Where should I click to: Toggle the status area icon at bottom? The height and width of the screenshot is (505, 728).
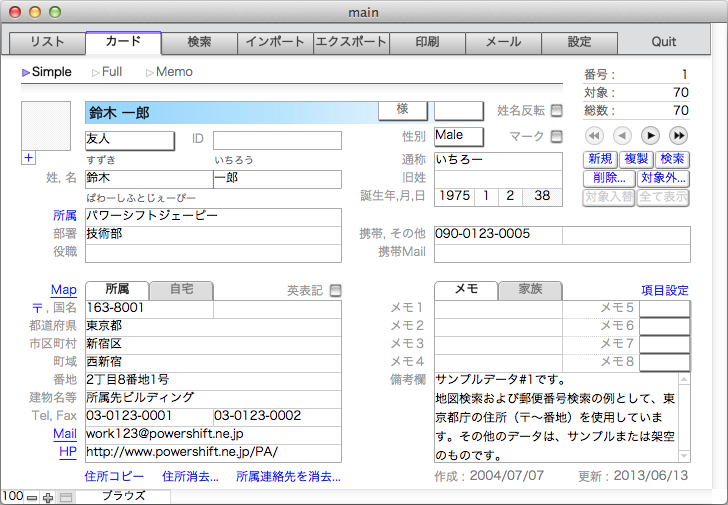(x=65, y=497)
